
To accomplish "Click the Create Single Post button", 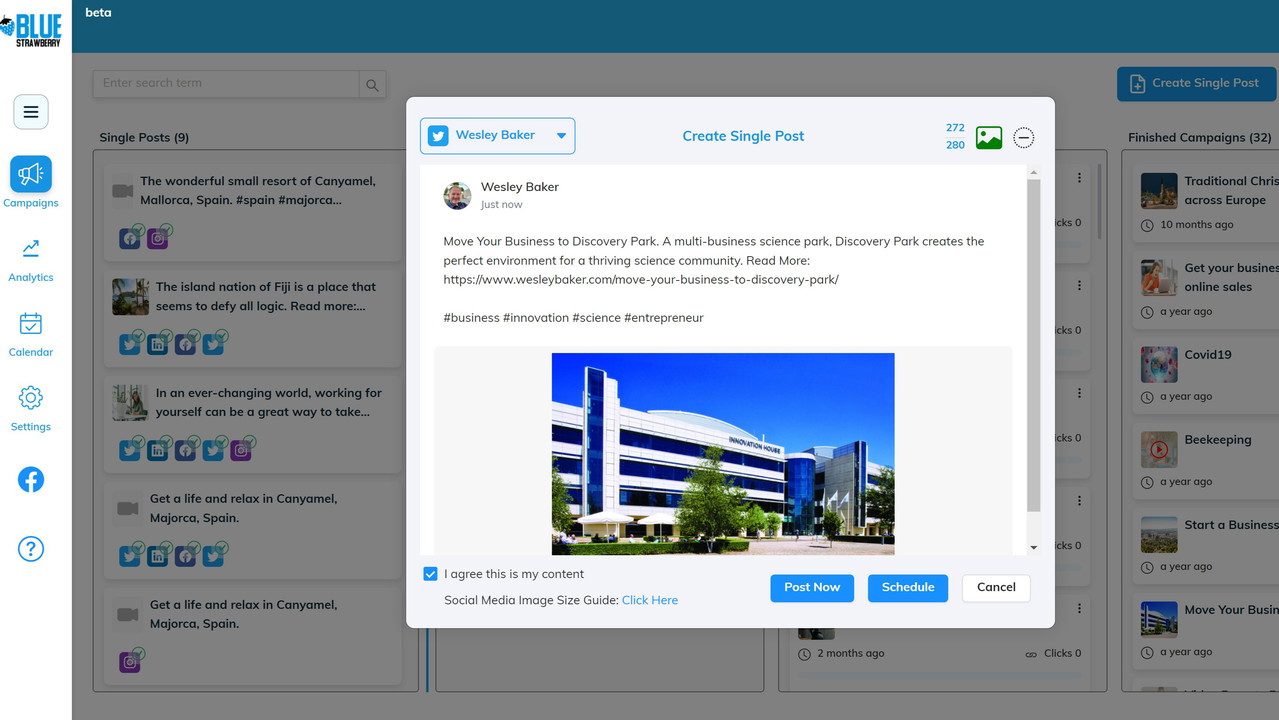I will pyautogui.click(x=1196, y=84).
